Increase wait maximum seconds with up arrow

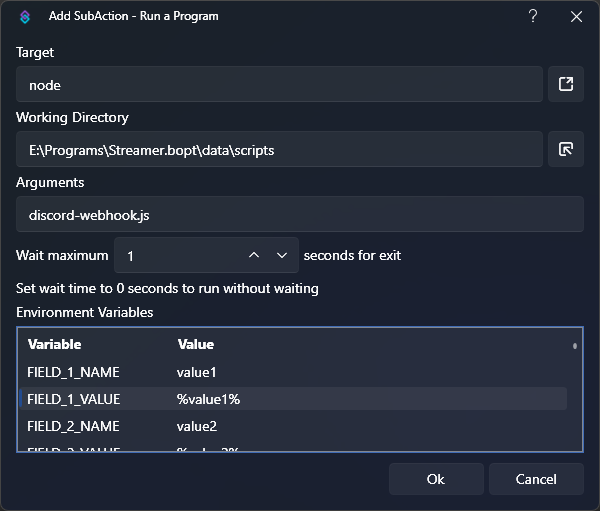254,256
